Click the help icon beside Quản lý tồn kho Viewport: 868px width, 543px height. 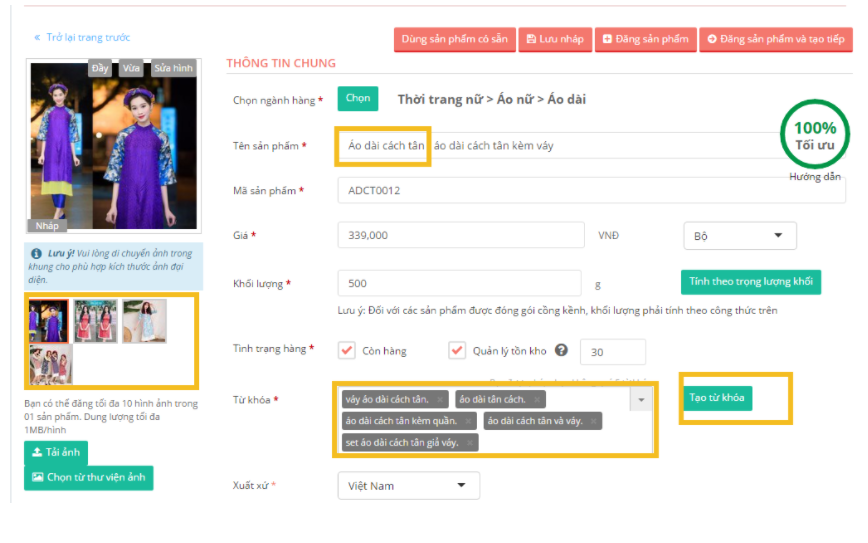point(561,351)
